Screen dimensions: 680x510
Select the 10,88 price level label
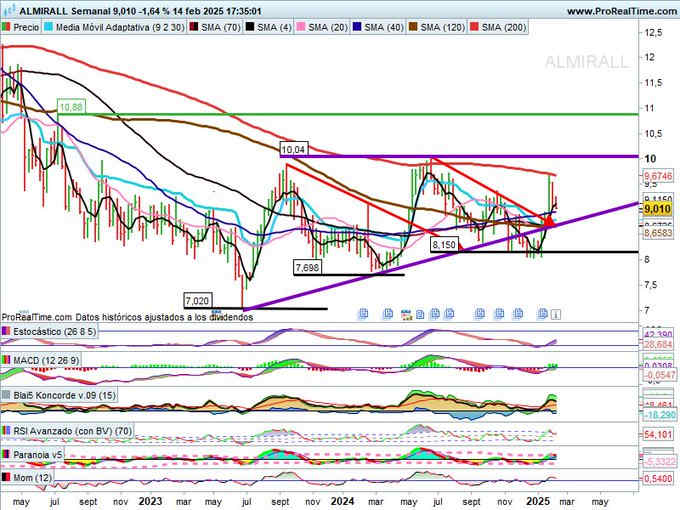click(x=71, y=107)
